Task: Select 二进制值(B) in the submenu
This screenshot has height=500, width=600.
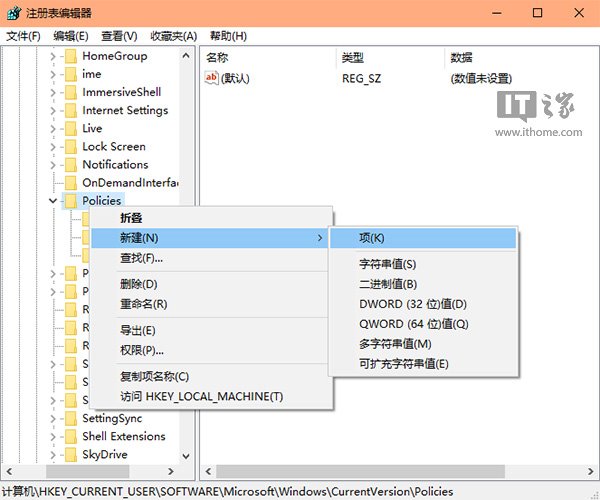Action: (423, 284)
